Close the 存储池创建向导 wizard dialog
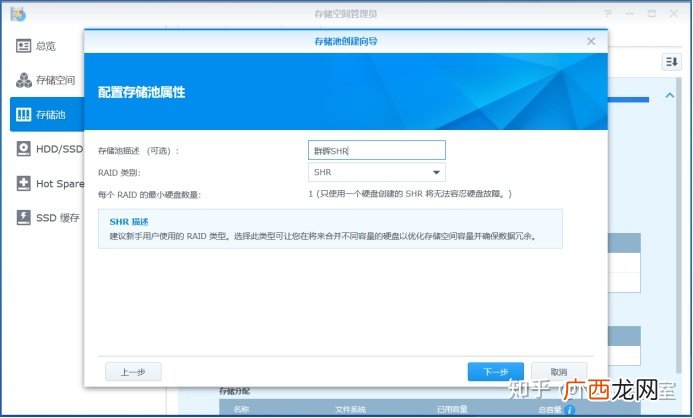The width and height of the screenshot is (693, 418). pyautogui.click(x=591, y=41)
